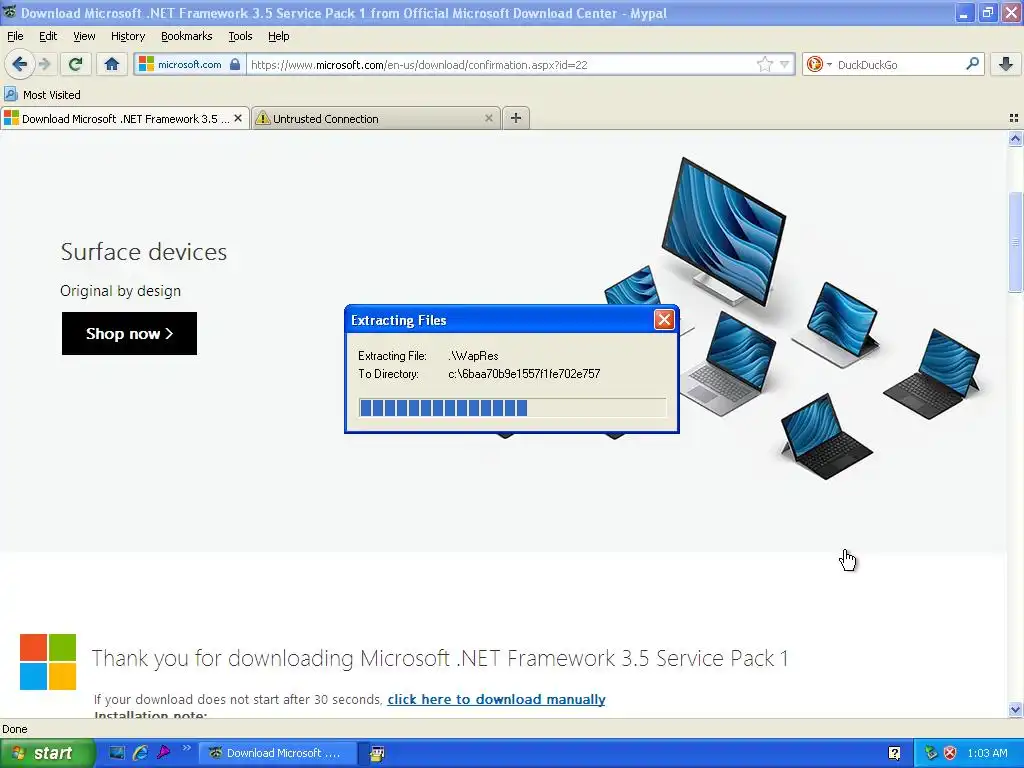Click the extracting file name .\WapRes
Image resolution: width=1024 pixels, height=768 pixels.
pyautogui.click(x=473, y=356)
